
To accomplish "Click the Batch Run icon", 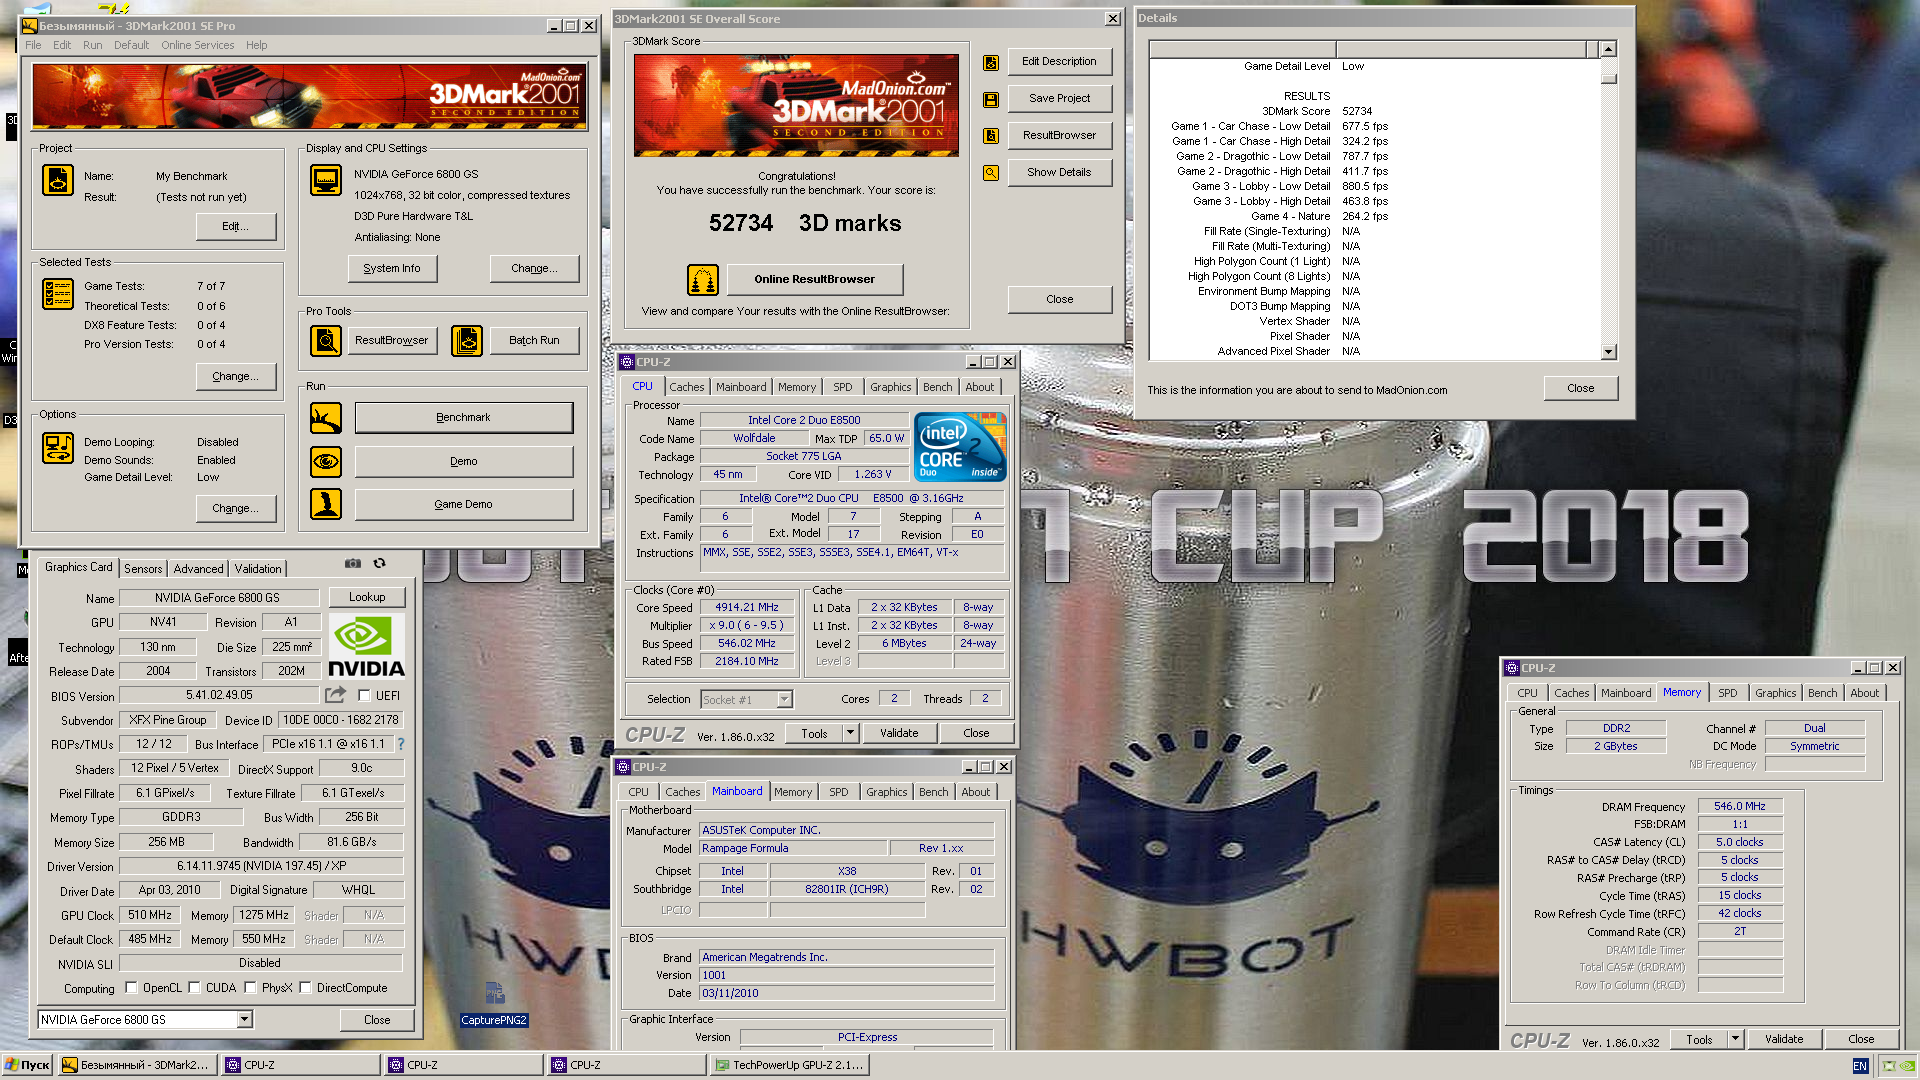I will click(x=467, y=341).
